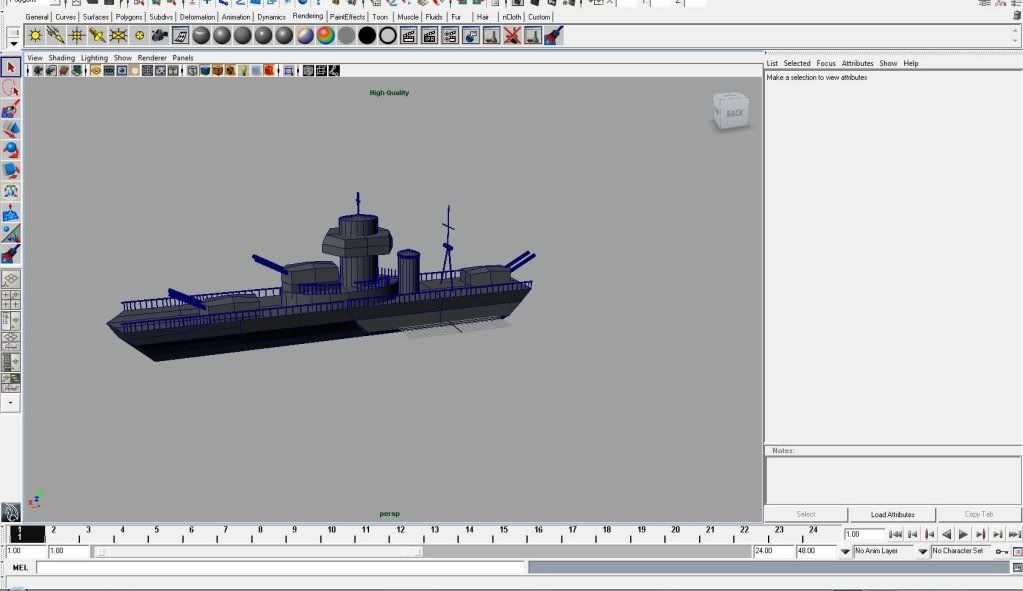Toggle wireframe shading in panel toolbar

[192, 70]
